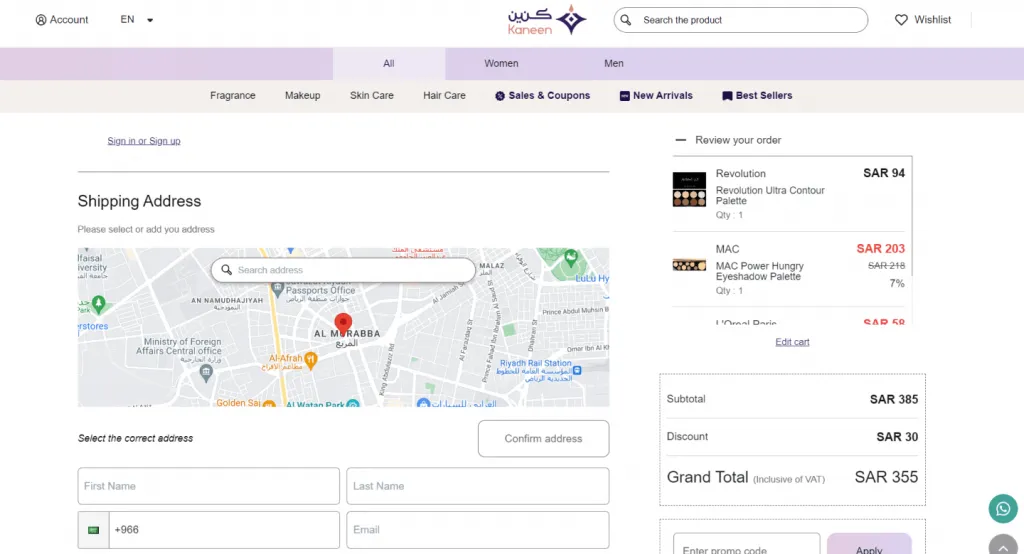Screen dimensions: 1024x554
Task: Click Riyadh Rail Station marker
Action: coord(577,370)
